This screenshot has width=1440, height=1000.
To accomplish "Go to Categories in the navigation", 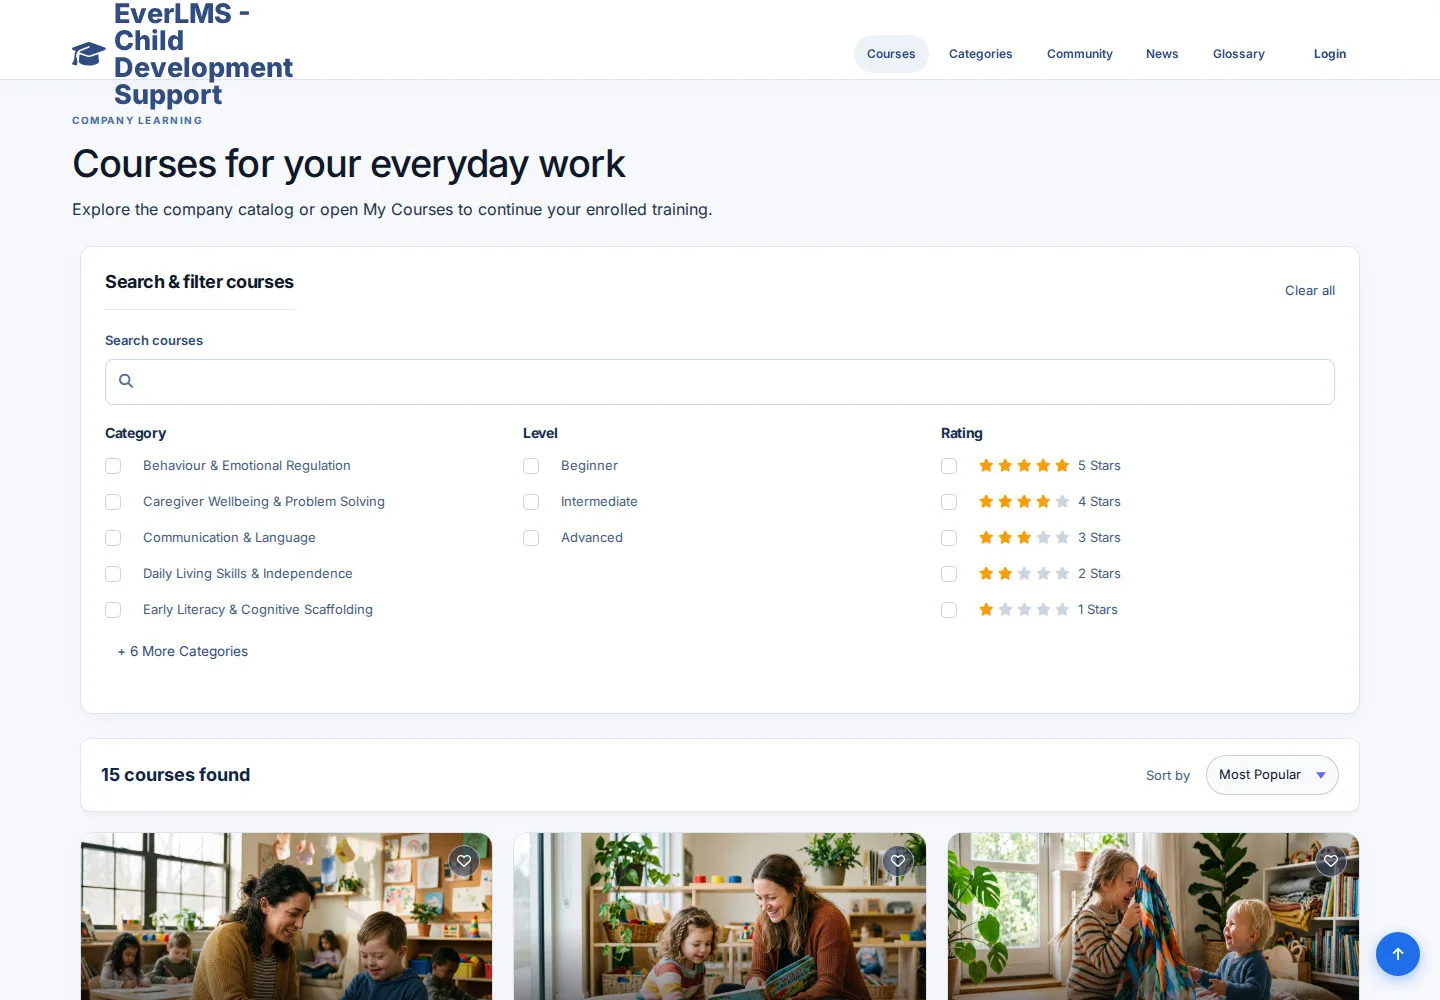I will [980, 54].
